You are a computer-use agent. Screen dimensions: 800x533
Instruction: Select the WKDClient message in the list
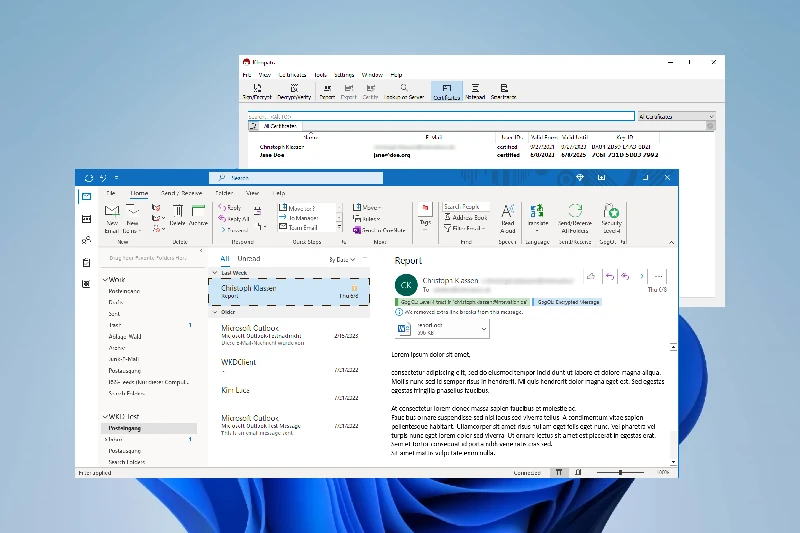pyautogui.click(x=289, y=366)
